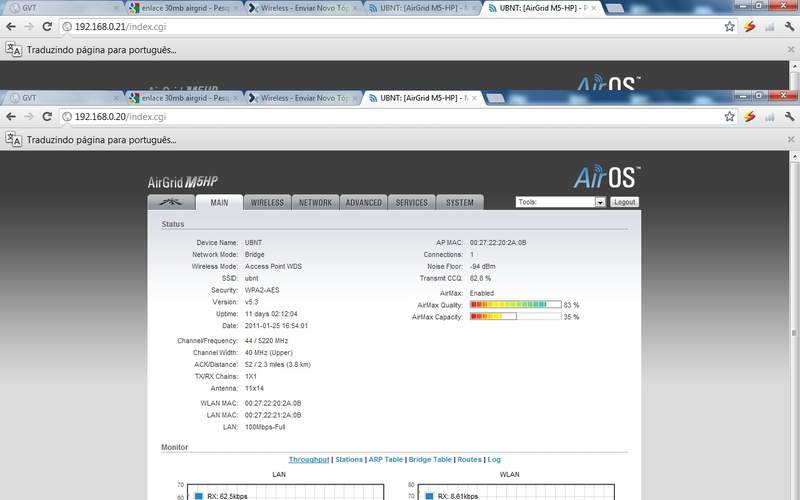The width and height of the screenshot is (800, 500).
Task: Open the Stations monitor link
Action: point(348,460)
